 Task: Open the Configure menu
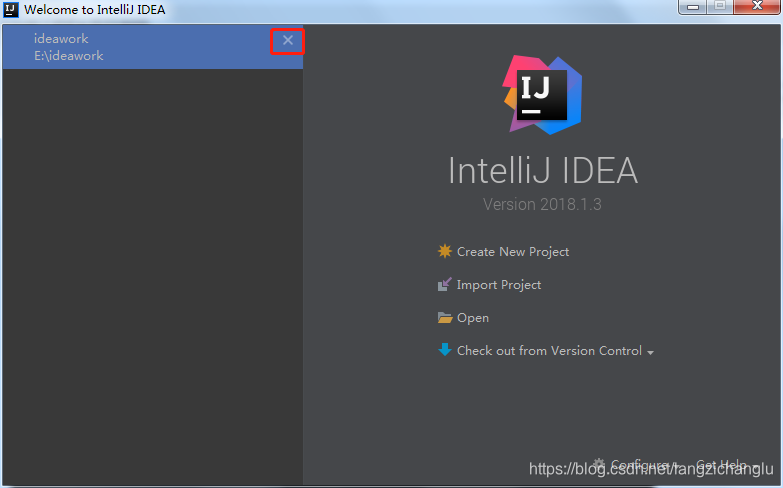[639, 465]
